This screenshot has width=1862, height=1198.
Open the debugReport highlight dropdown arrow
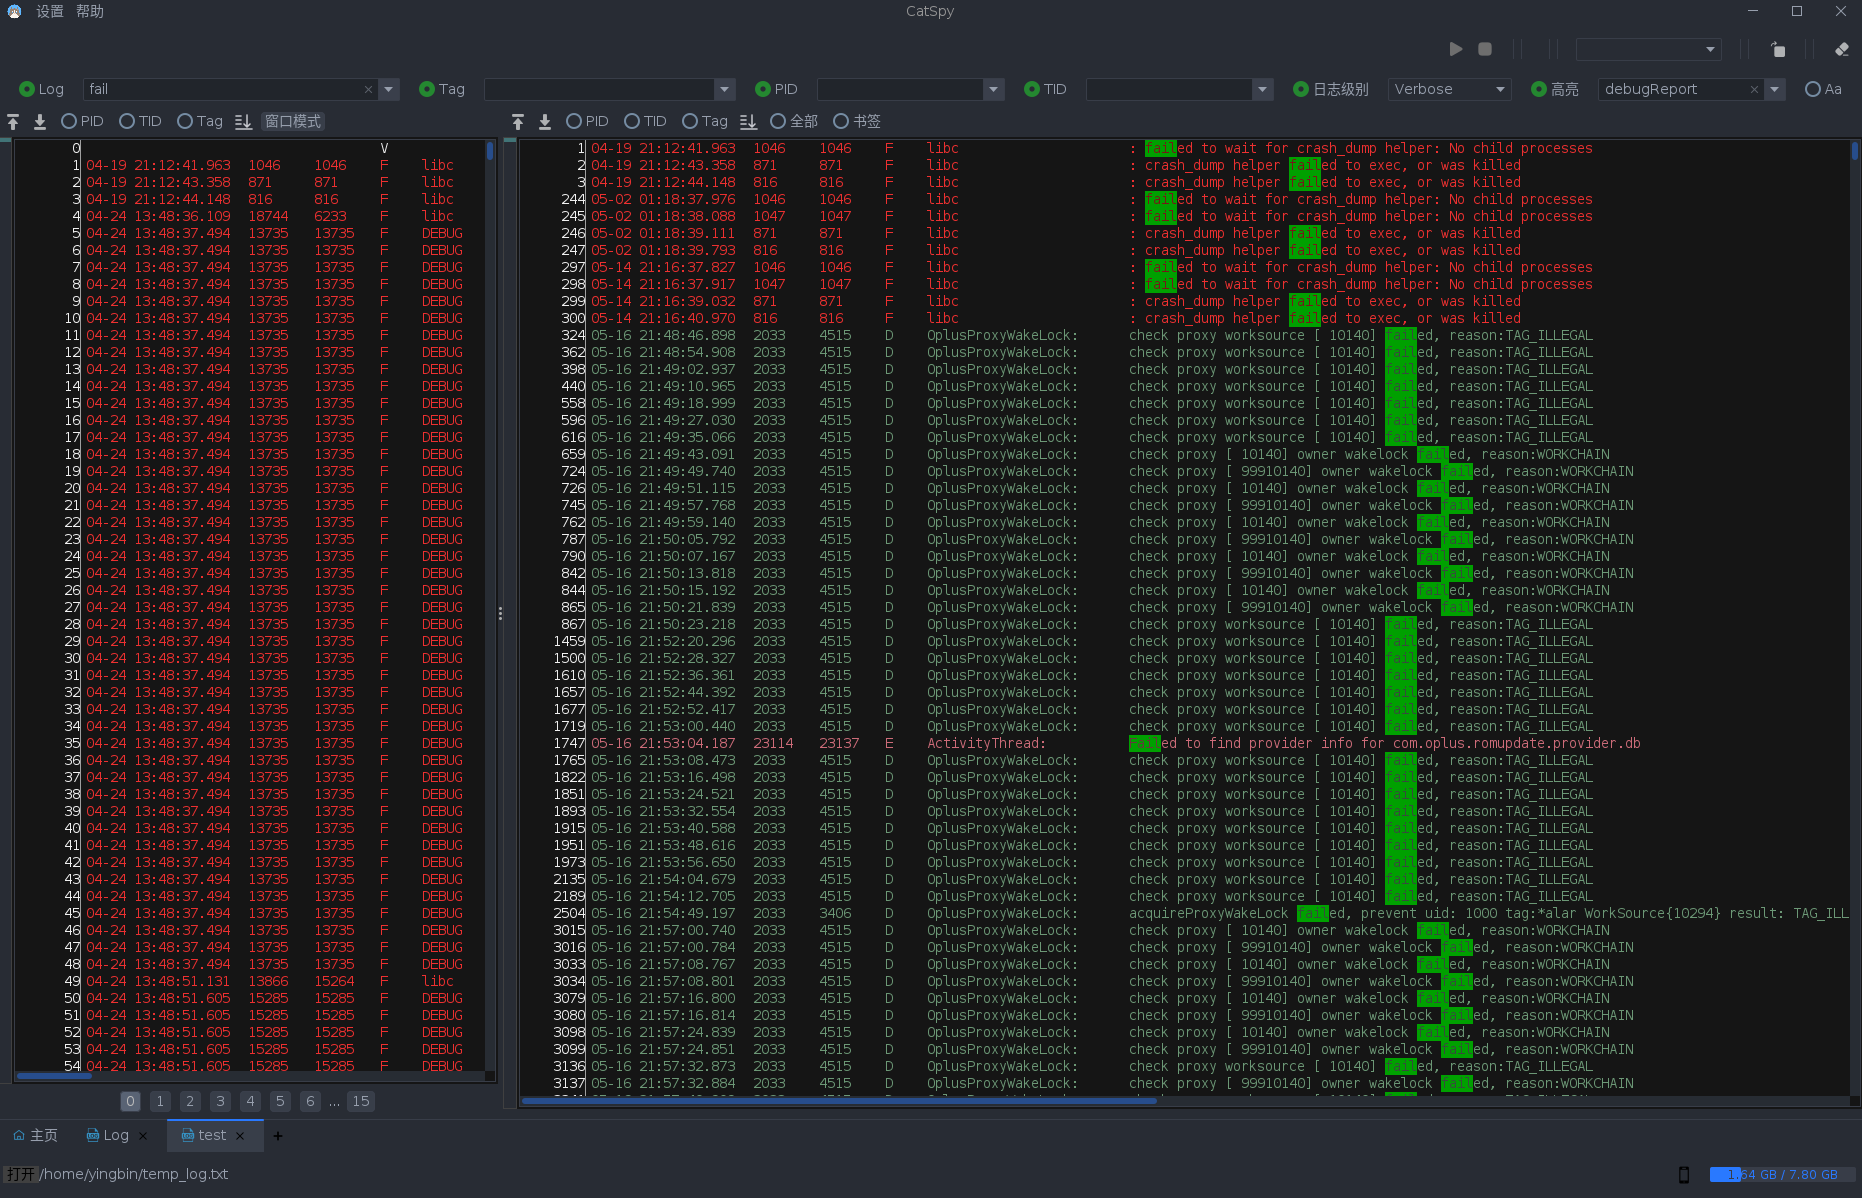tap(1775, 89)
